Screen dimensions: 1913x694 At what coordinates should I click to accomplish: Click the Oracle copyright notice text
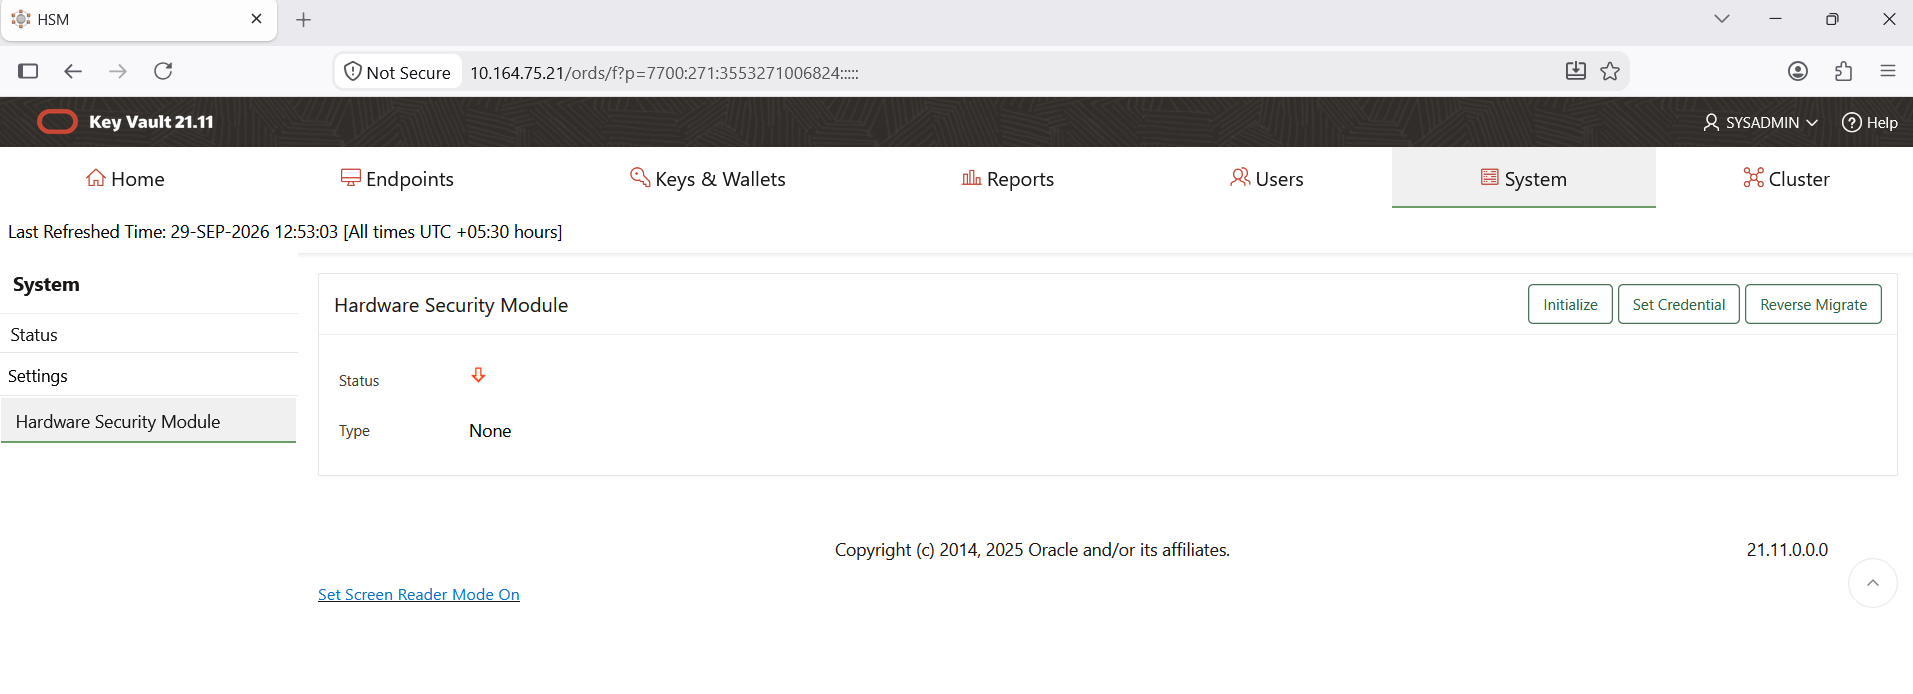click(1032, 550)
